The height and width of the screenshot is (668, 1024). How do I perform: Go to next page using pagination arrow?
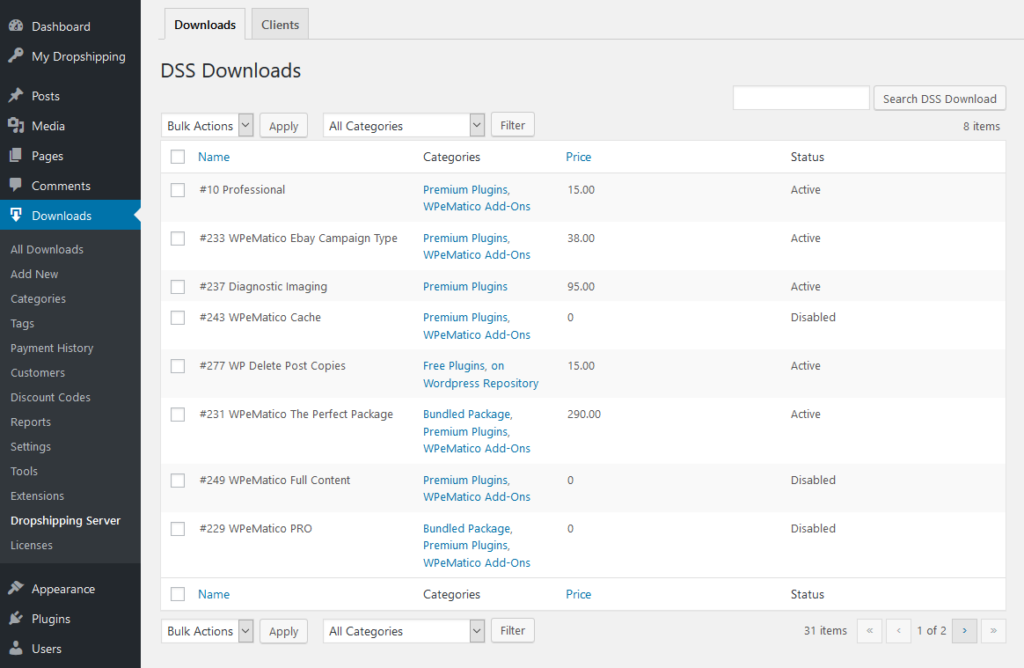pos(964,631)
